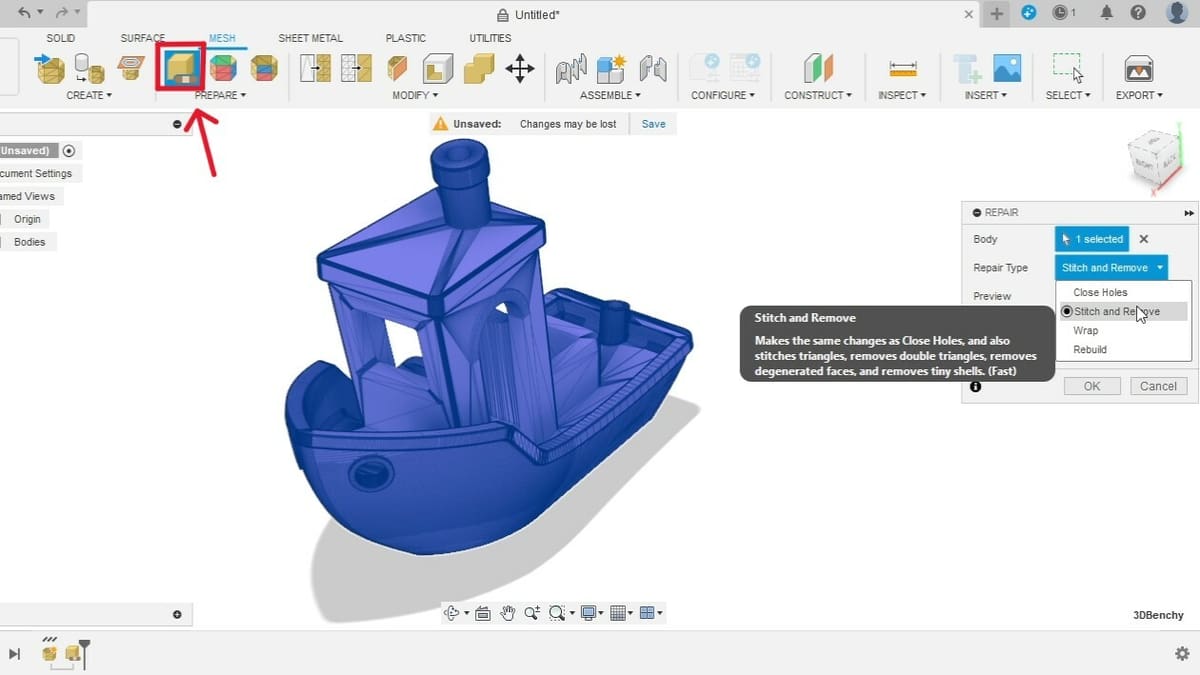Viewport: 1200px width, 675px height.
Task: Switch to the SHEET METAL tab
Action: point(310,38)
